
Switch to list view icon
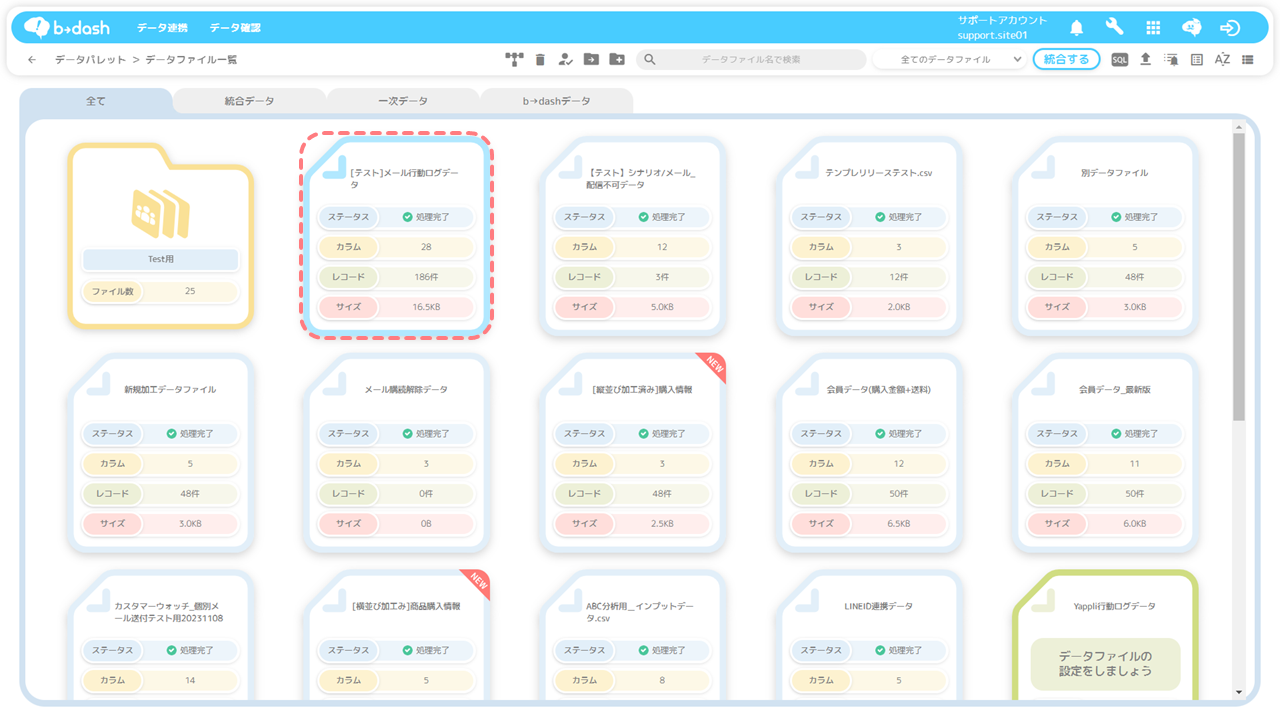[x=1248, y=60]
